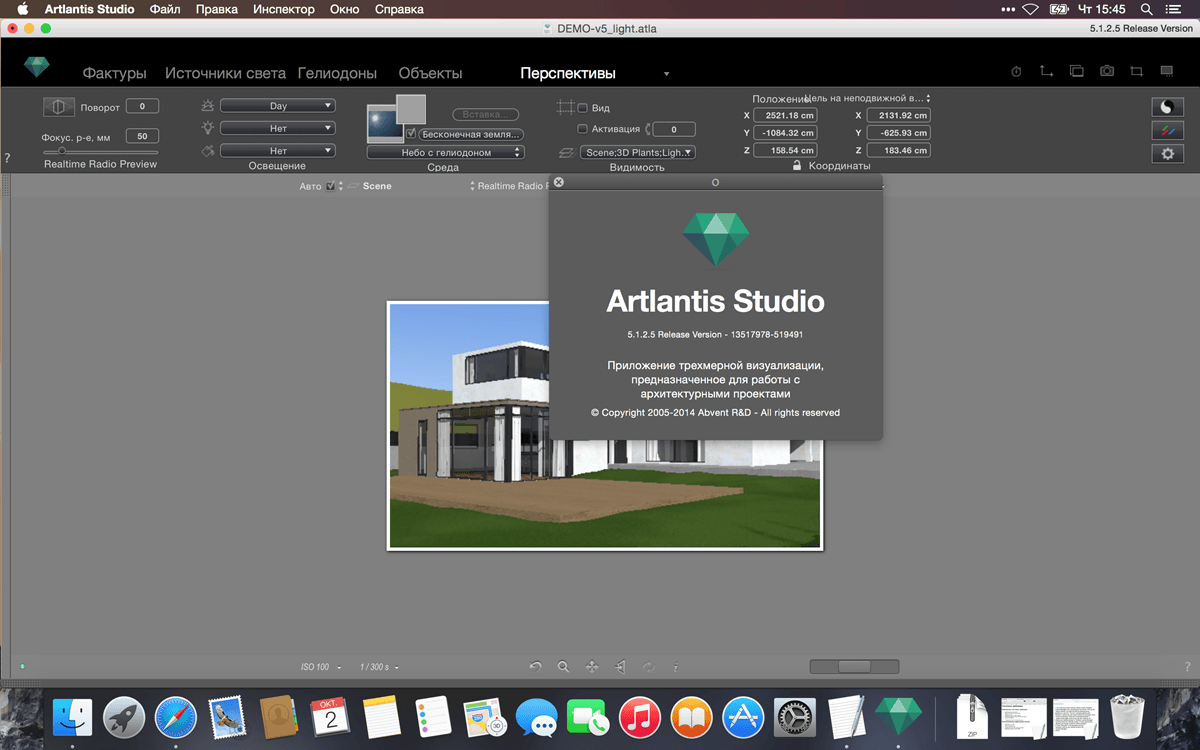Select the pan arrows tool in bottom toolbar

pos(592,667)
